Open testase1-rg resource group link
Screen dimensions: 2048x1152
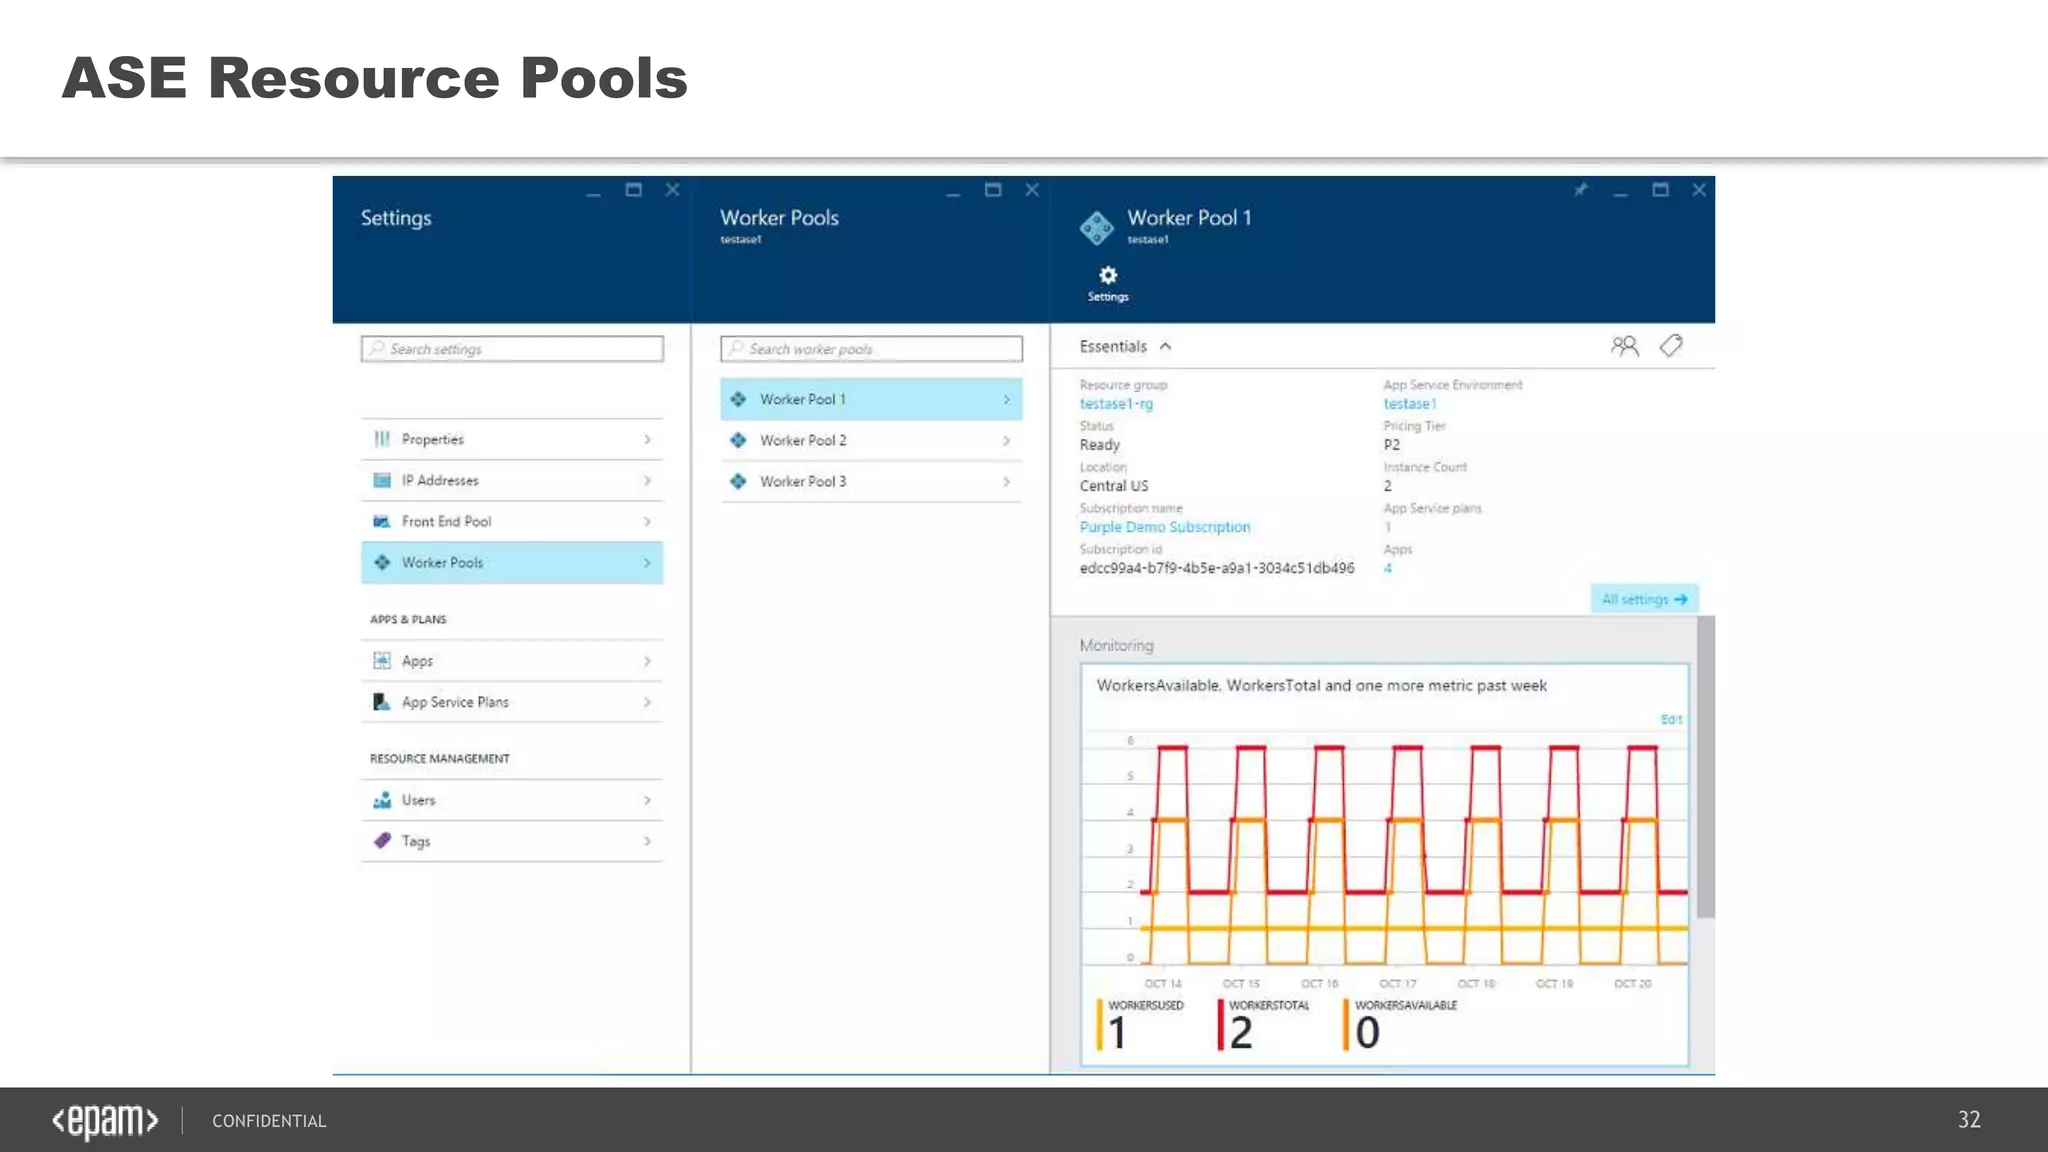point(1116,404)
